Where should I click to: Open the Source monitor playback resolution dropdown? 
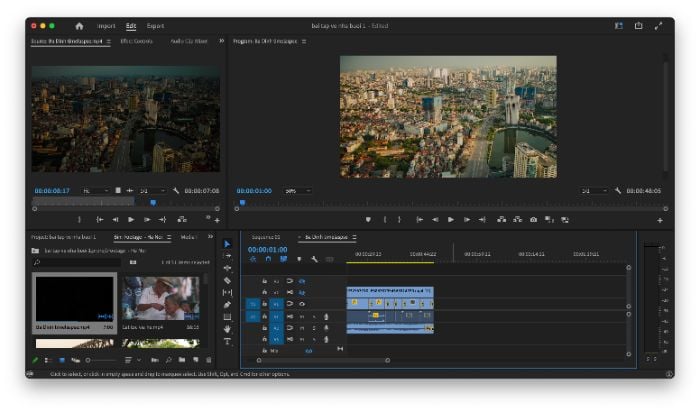click(x=153, y=191)
